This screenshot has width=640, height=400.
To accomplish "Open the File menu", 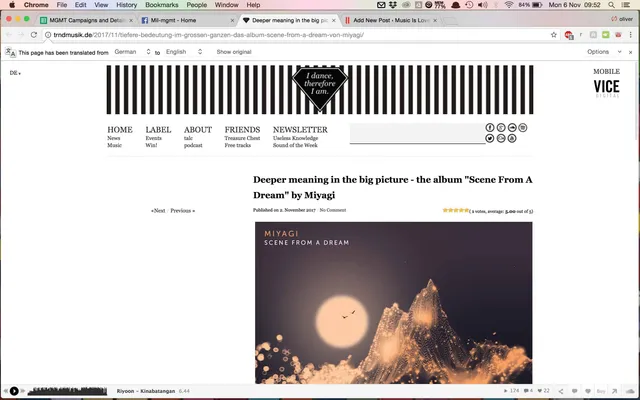I will [62, 5].
